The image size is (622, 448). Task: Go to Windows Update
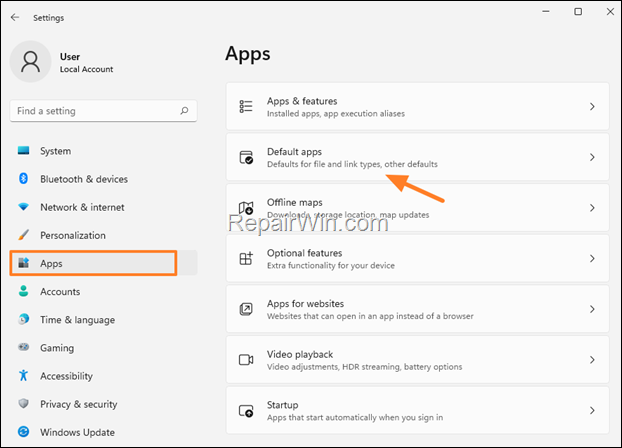pyautogui.click(x=104, y=432)
